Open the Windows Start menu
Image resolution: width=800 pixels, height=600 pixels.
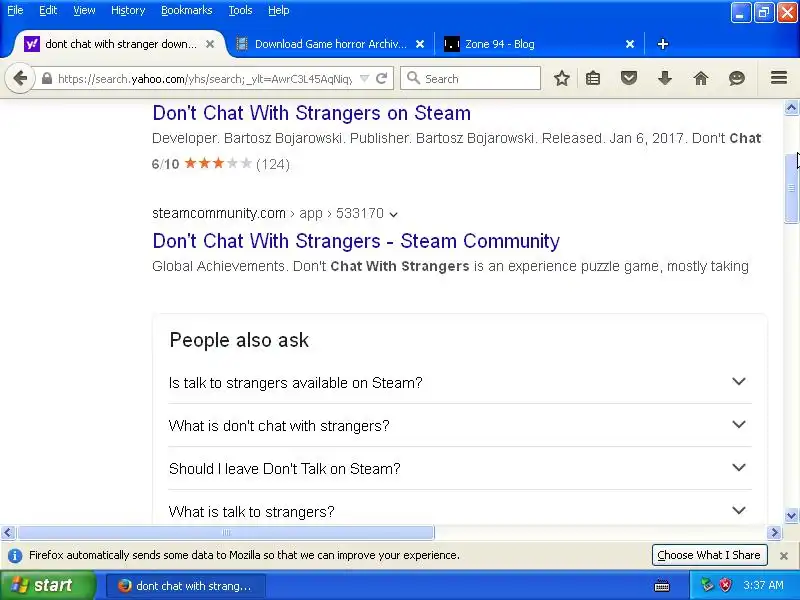[47, 585]
